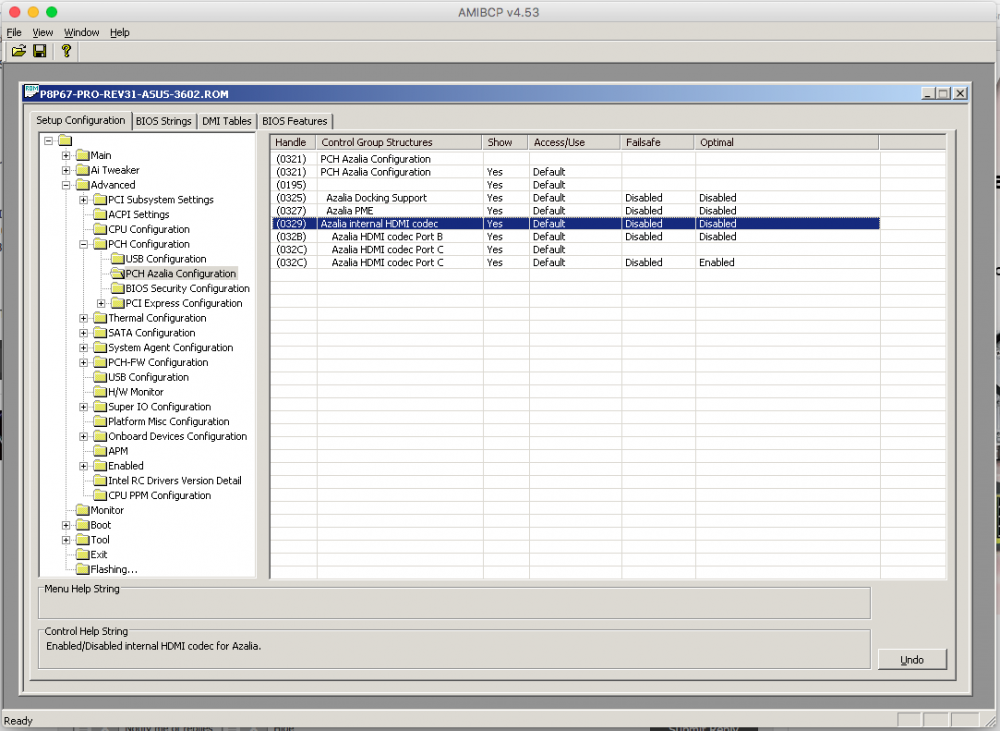Image resolution: width=1000 pixels, height=731 pixels.
Task: Click the Show column header
Action: pyautogui.click(x=504, y=142)
